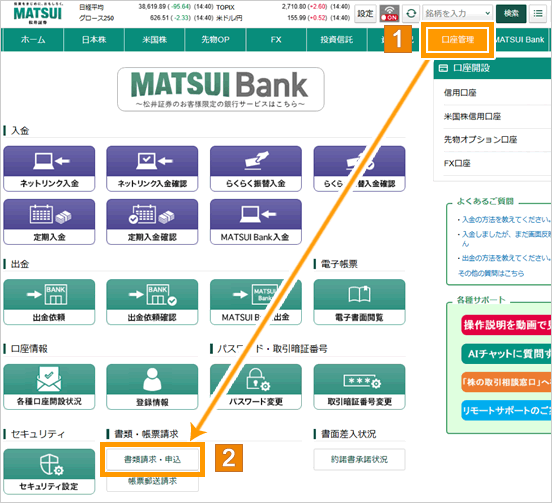Click グロース250 value 626.51
This screenshot has height=503, width=552.
pos(159,18)
